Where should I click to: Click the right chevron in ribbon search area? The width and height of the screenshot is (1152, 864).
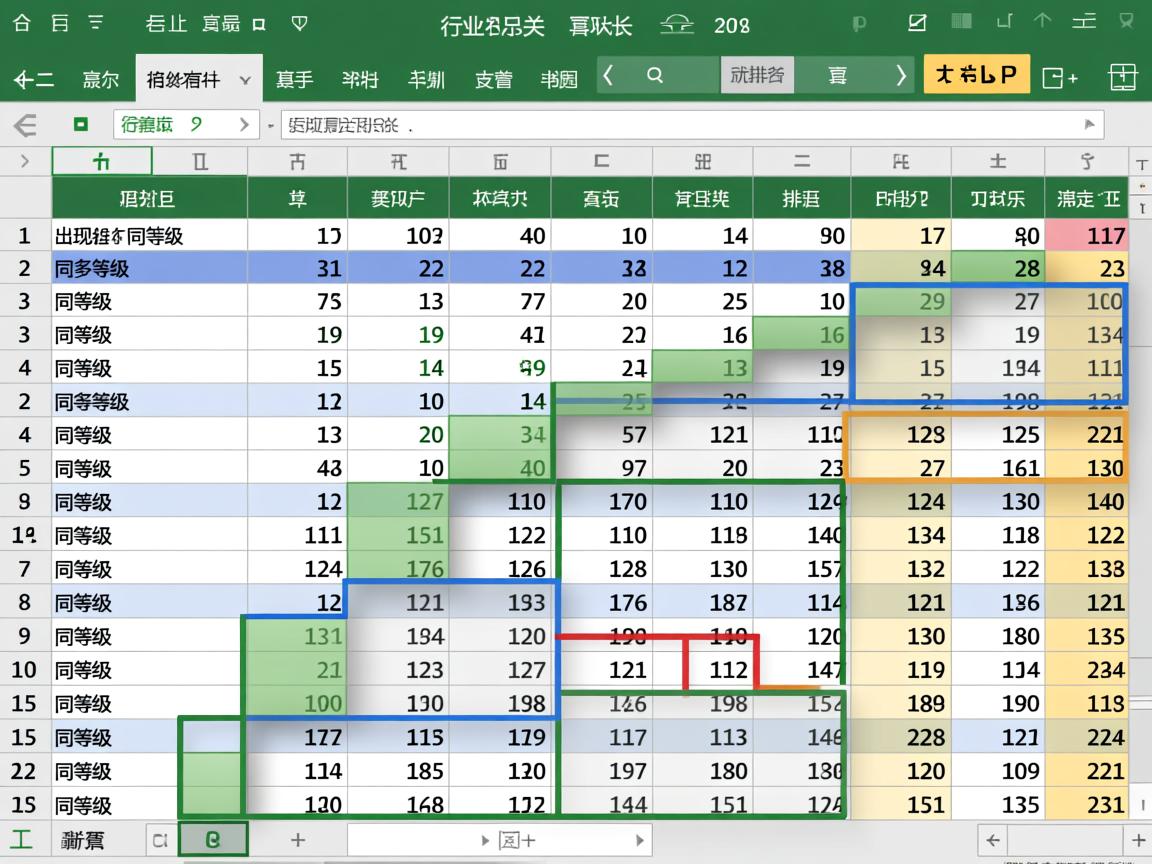[901, 76]
